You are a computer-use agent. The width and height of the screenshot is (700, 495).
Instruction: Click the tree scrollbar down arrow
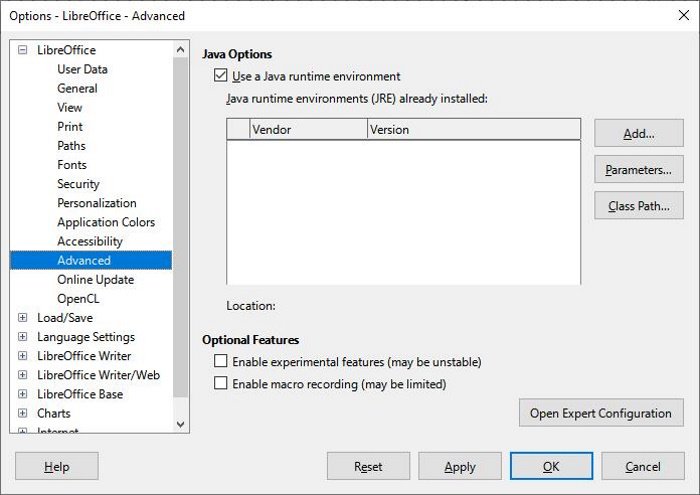coord(180,424)
